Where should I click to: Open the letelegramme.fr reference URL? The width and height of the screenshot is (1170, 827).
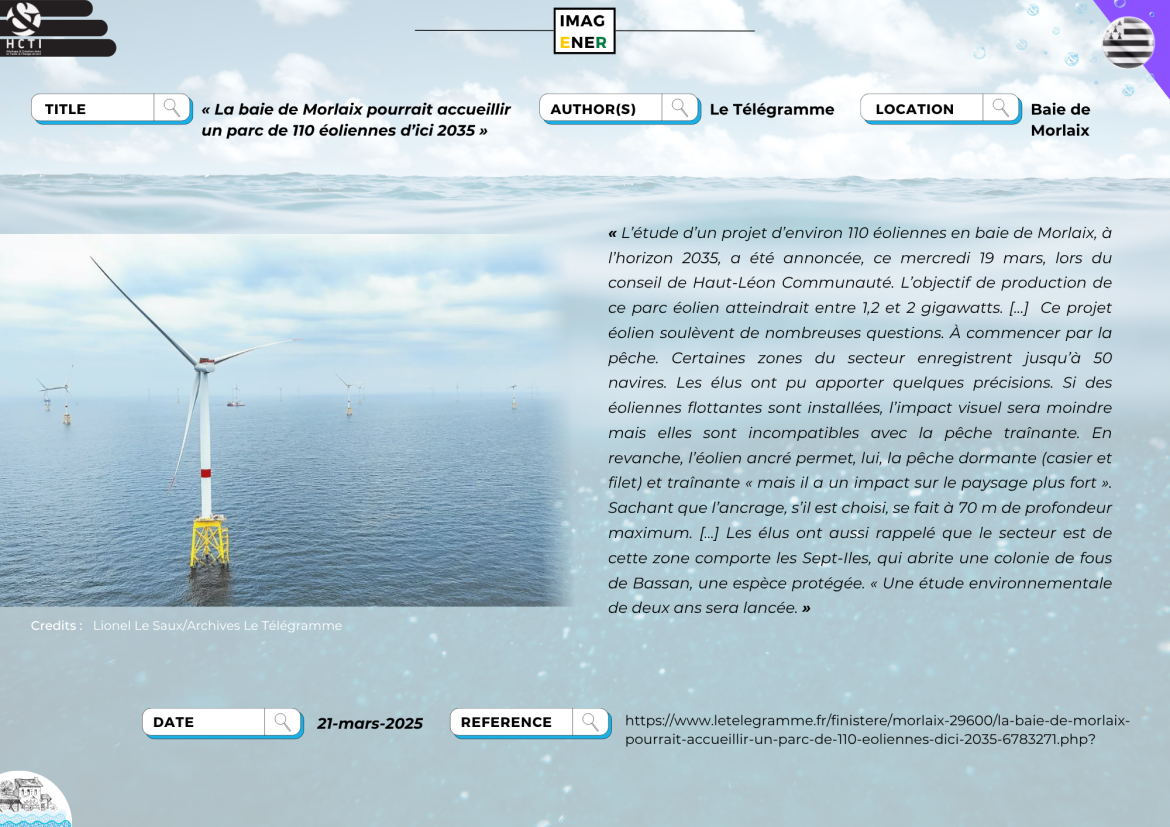click(x=878, y=730)
